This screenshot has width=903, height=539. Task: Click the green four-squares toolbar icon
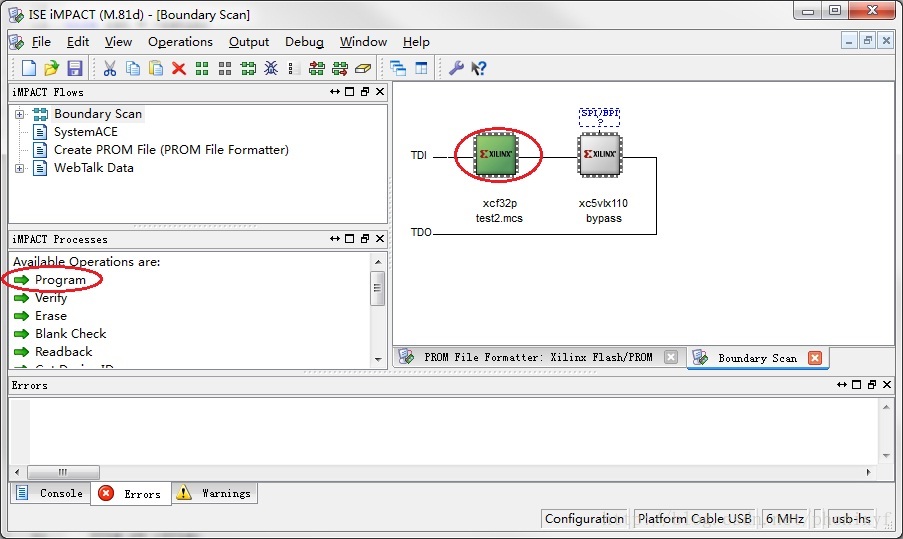tap(202, 69)
